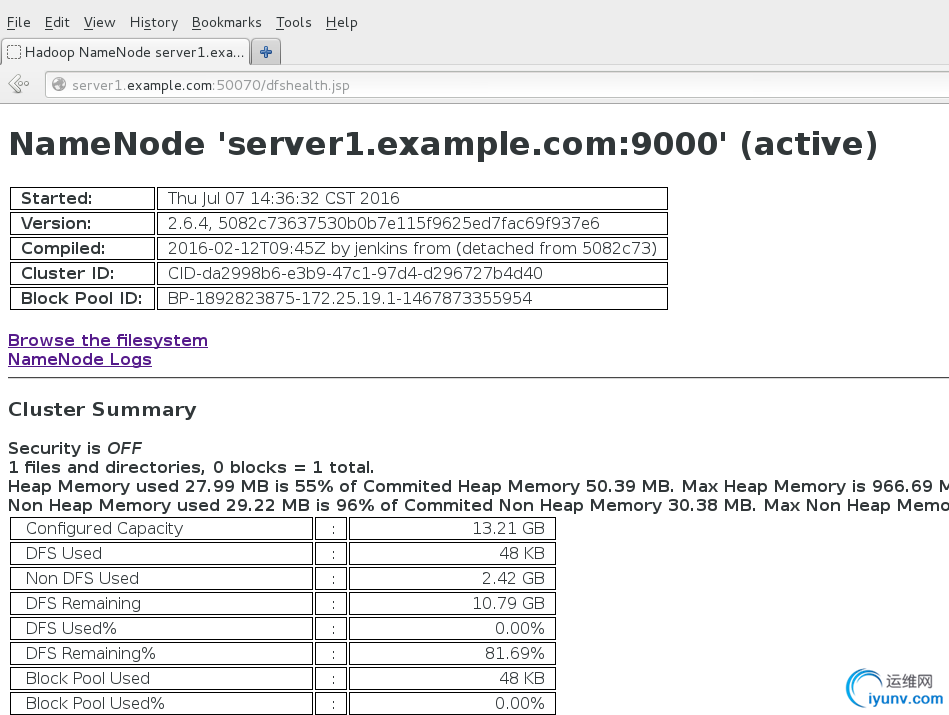The image size is (949, 715).
Task: Open the View menu
Action: coord(99,22)
